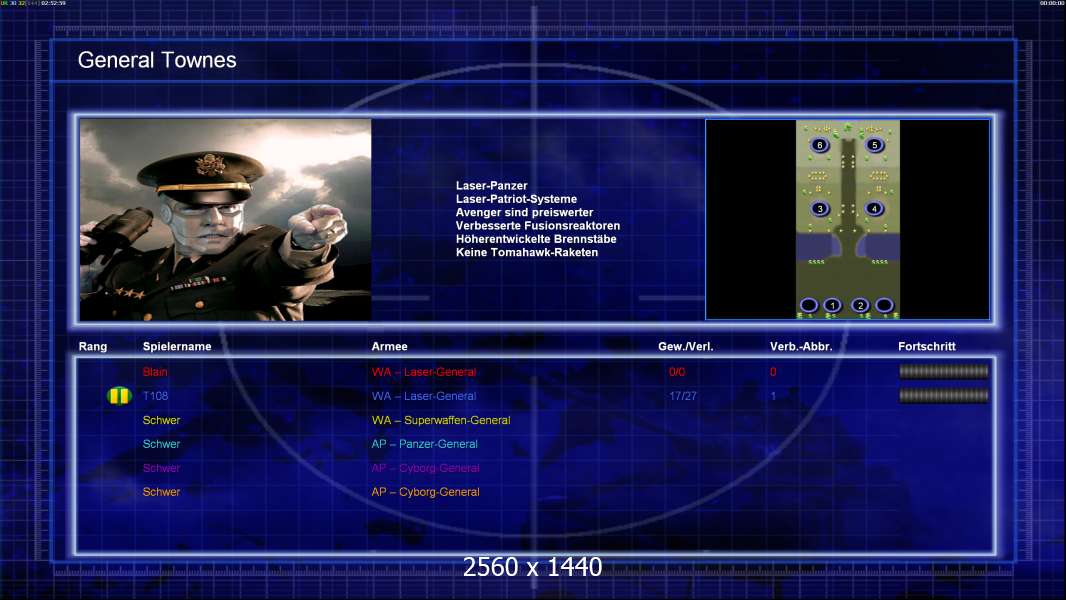This screenshot has width=1066, height=600.
Task: Select 'Verbesserte Fusionsreaktoren' line
Action: point(538,226)
